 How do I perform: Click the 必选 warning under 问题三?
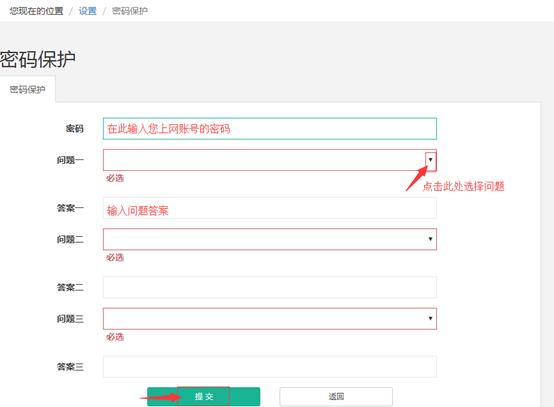click(x=115, y=337)
